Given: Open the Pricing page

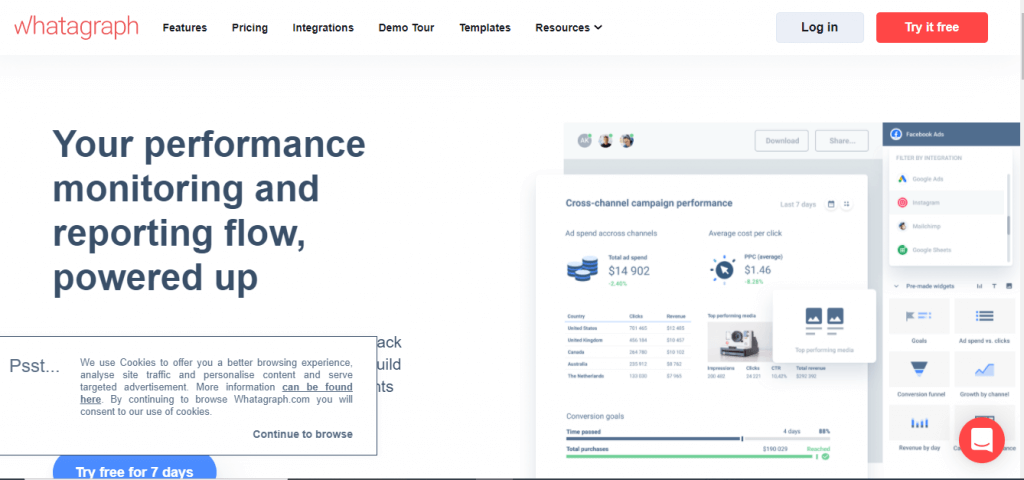Looking at the screenshot, I should (x=249, y=28).
